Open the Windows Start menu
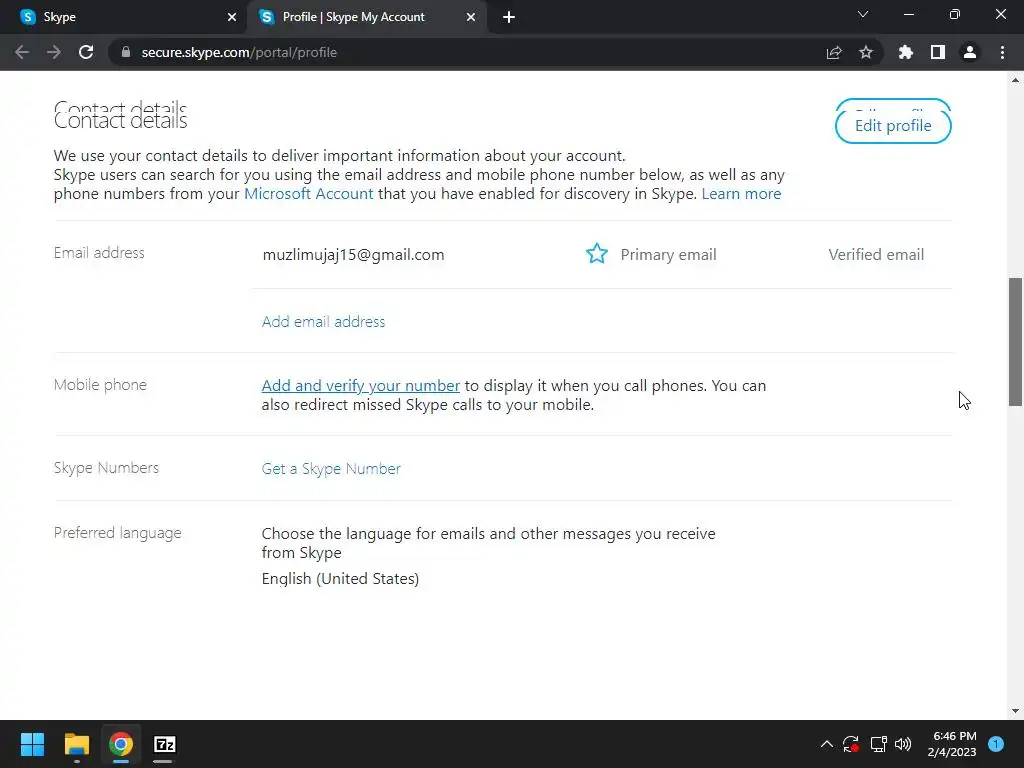This screenshot has height=768, width=1024. 32,744
